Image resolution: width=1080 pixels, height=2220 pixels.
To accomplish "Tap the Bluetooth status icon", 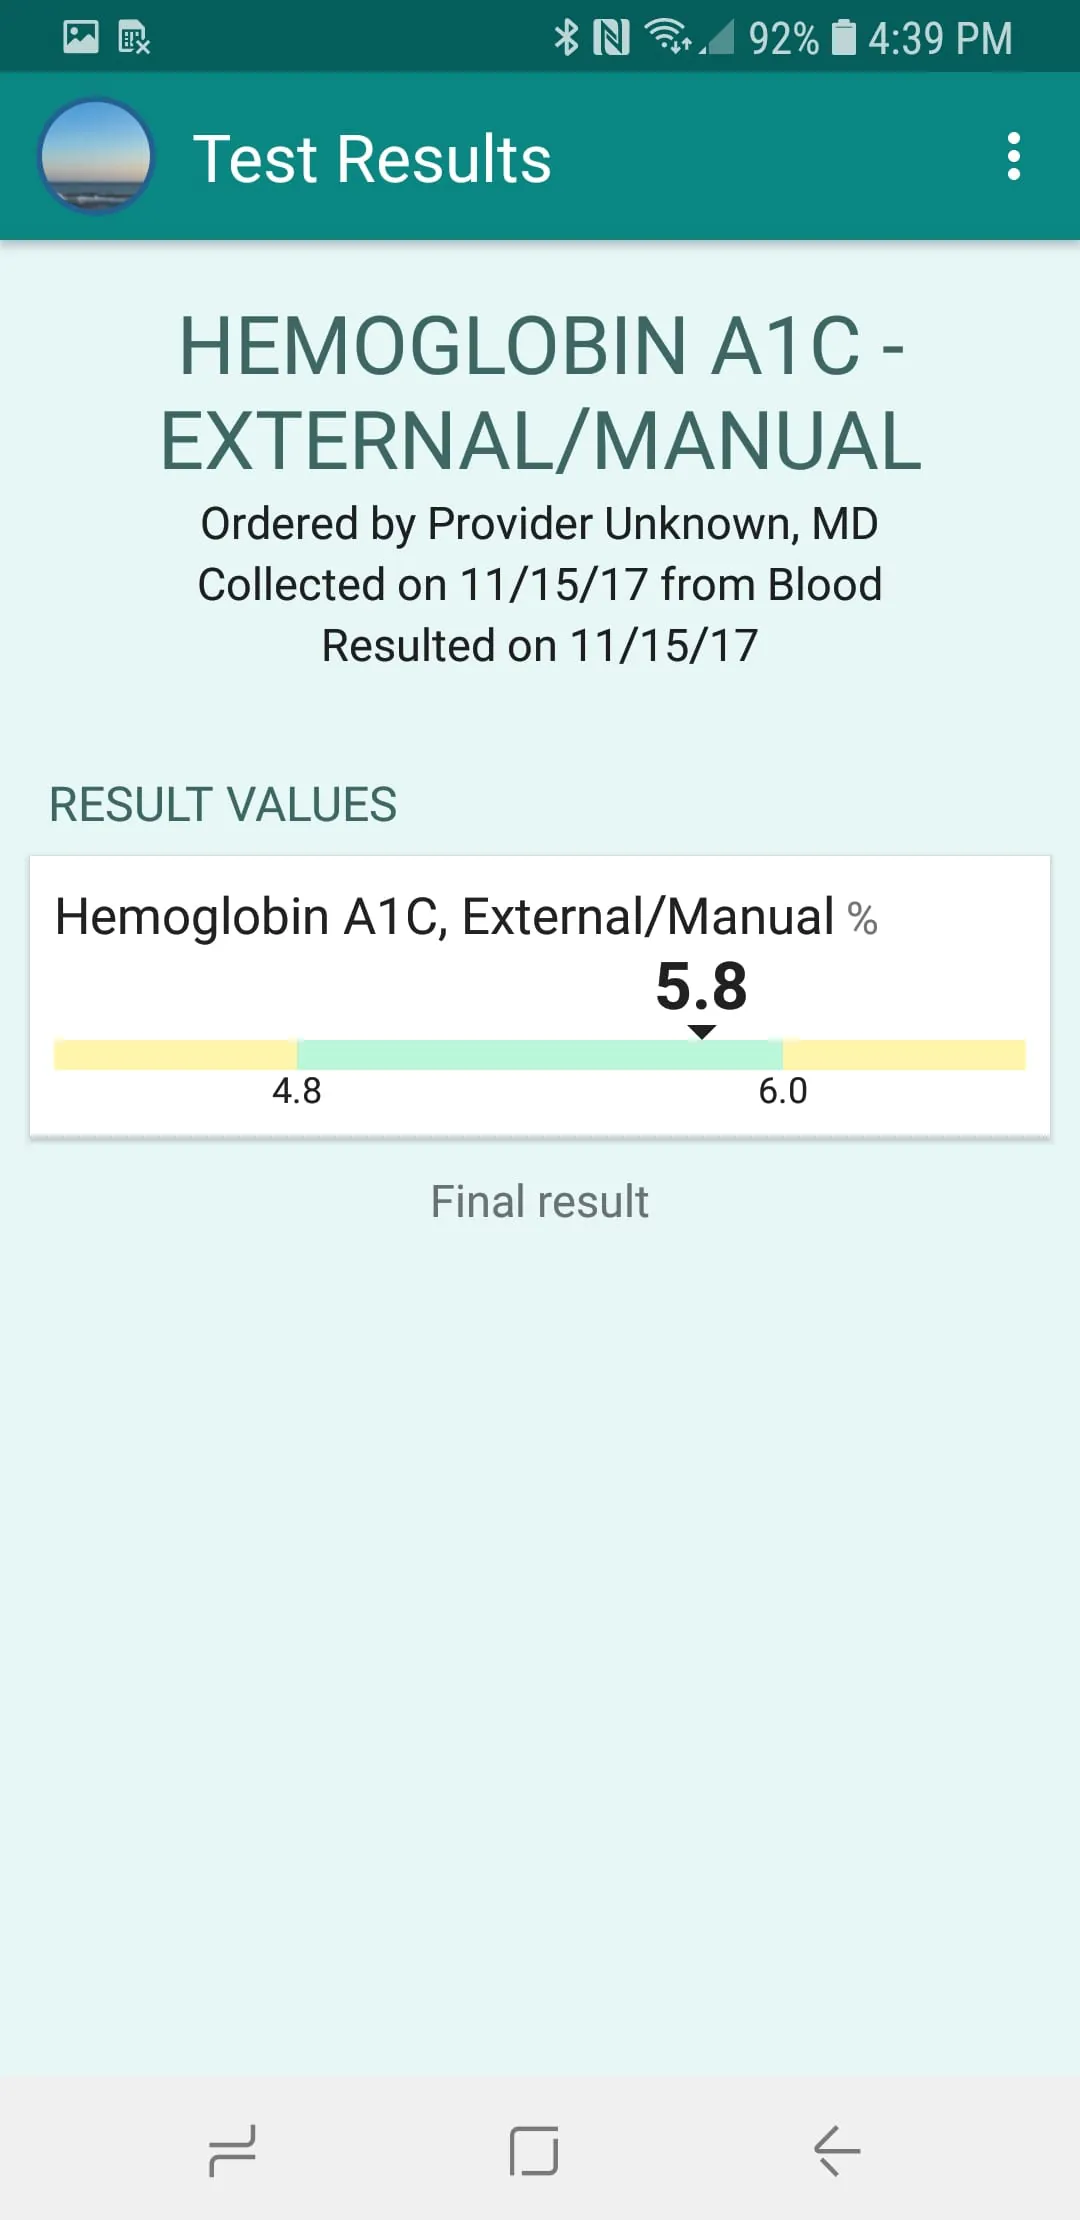I will coord(566,37).
